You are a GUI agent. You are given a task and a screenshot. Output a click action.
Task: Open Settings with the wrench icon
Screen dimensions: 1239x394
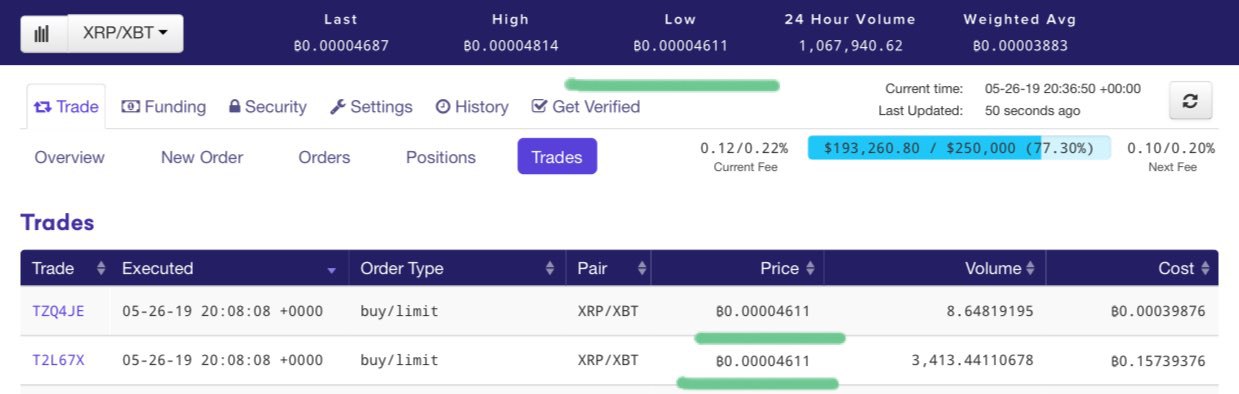pyautogui.click(x=371, y=107)
